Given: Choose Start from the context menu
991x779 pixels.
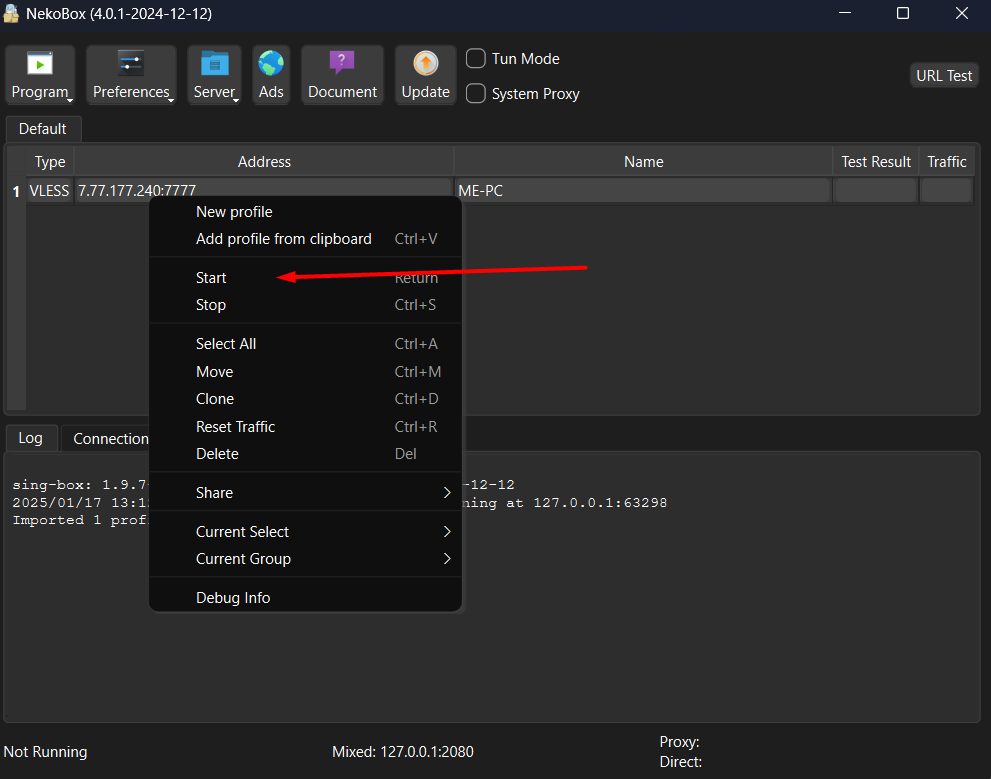Looking at the screenshot, I should click(212, 278).
